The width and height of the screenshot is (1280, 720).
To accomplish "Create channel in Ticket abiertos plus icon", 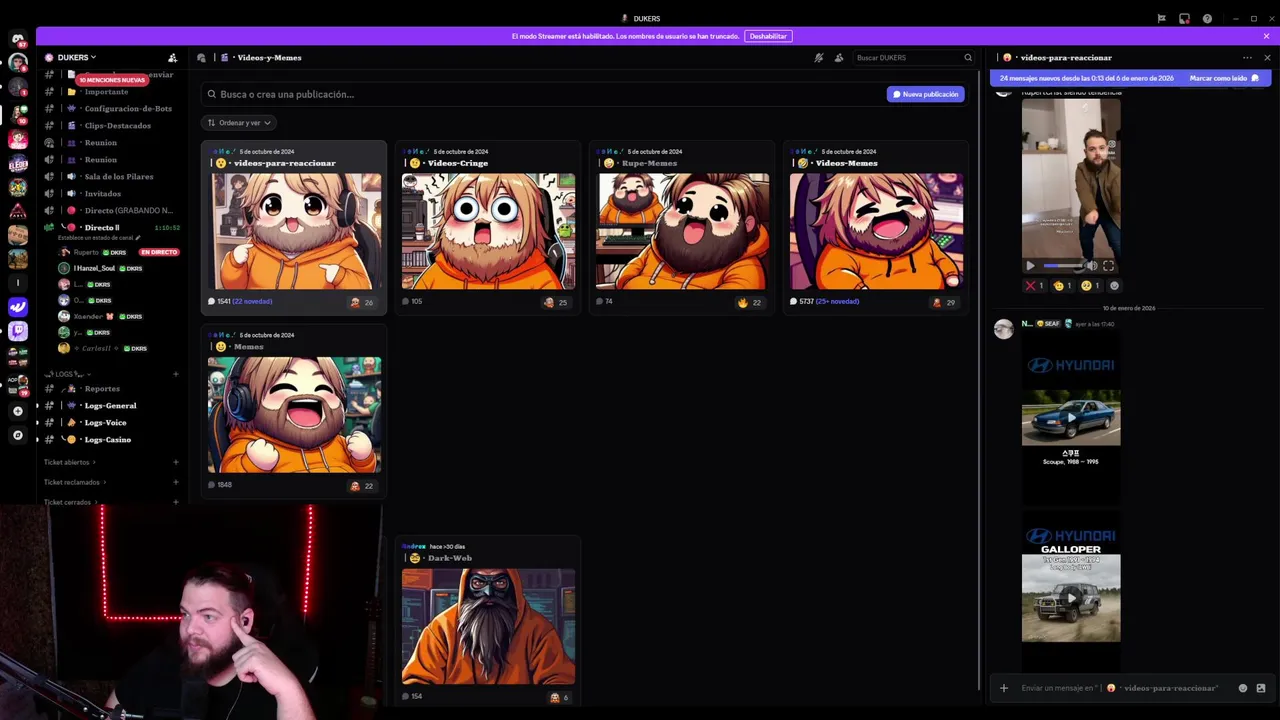I will click(176, 462).
